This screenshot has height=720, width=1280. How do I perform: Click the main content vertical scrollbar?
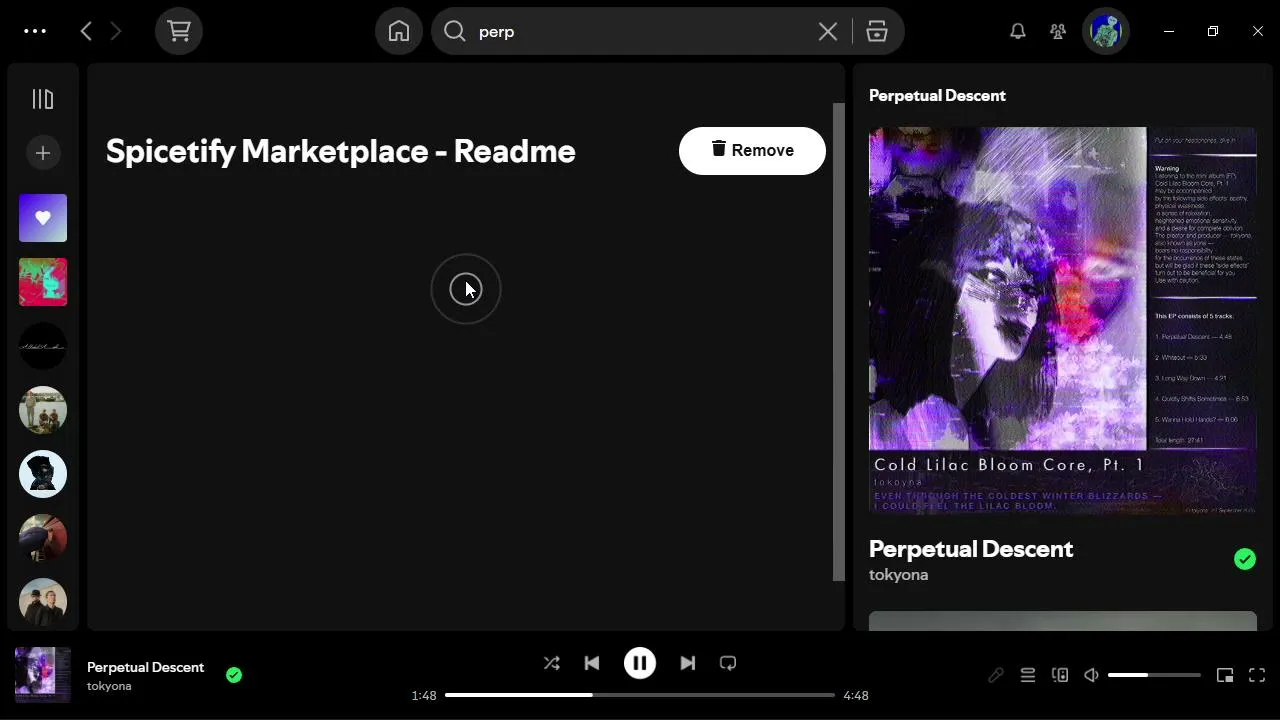(x=839, y=341)
